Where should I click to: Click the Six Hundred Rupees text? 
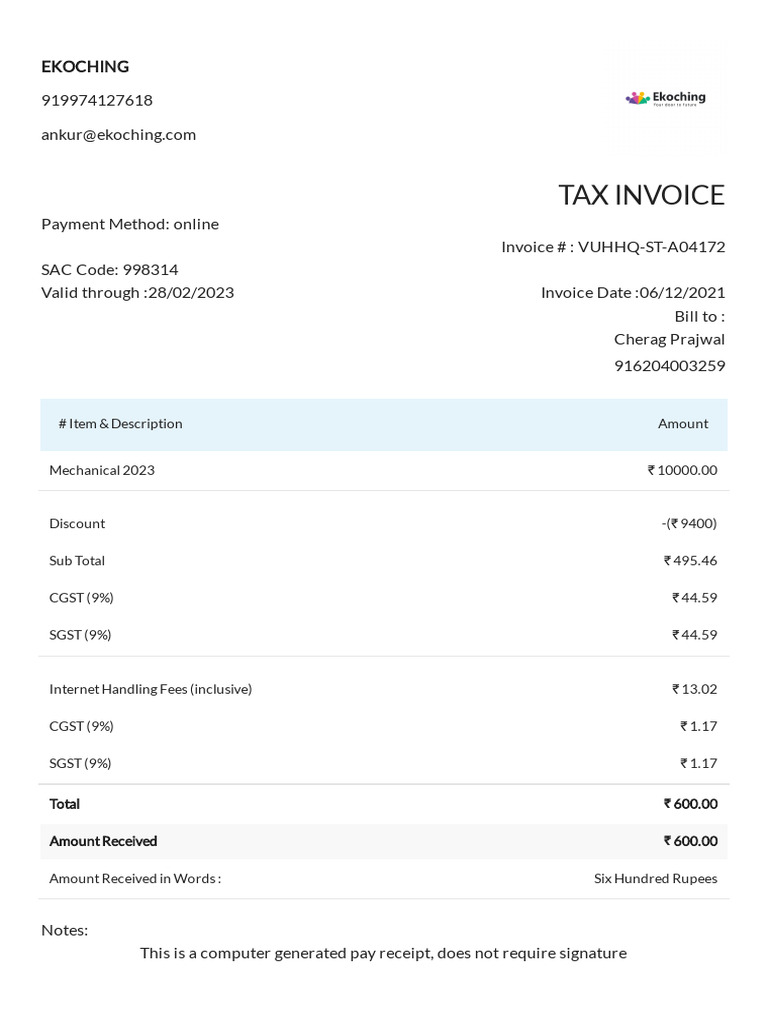click(655, 878)
